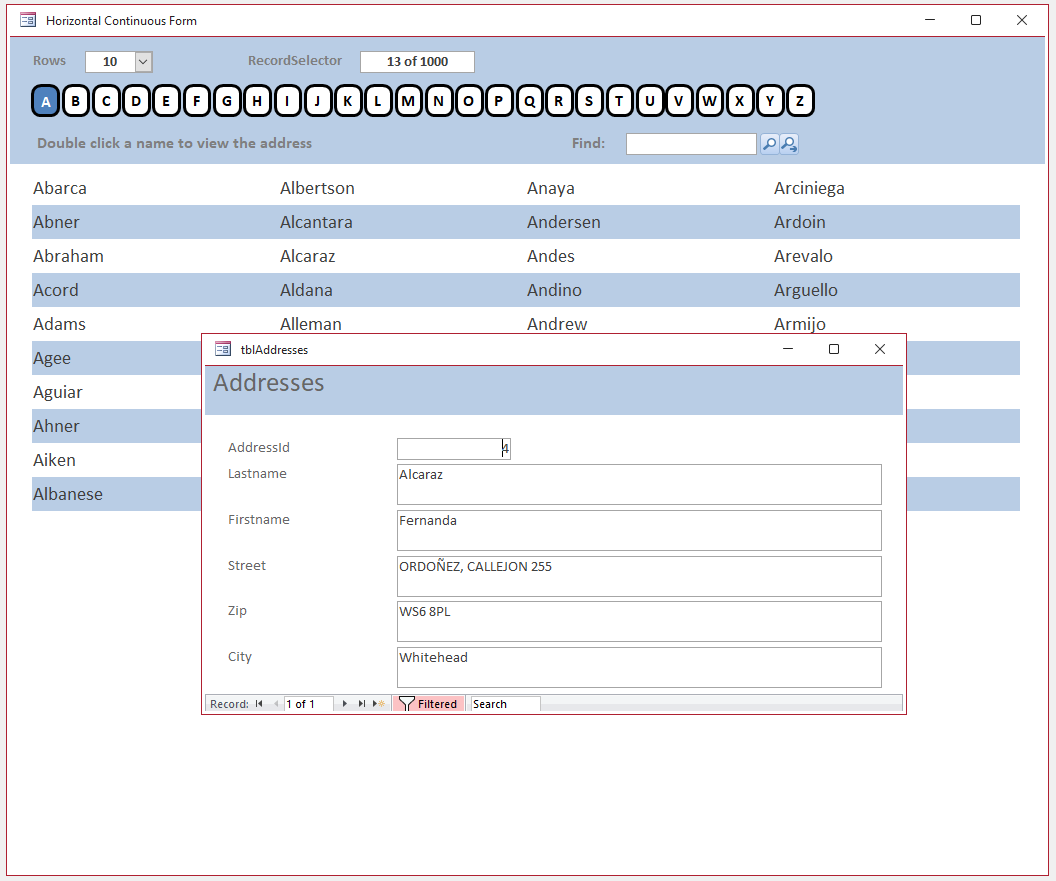The width and height of the screenshot is (1056, 881).
Task: Select the name Arciniega
Action: 809,188
